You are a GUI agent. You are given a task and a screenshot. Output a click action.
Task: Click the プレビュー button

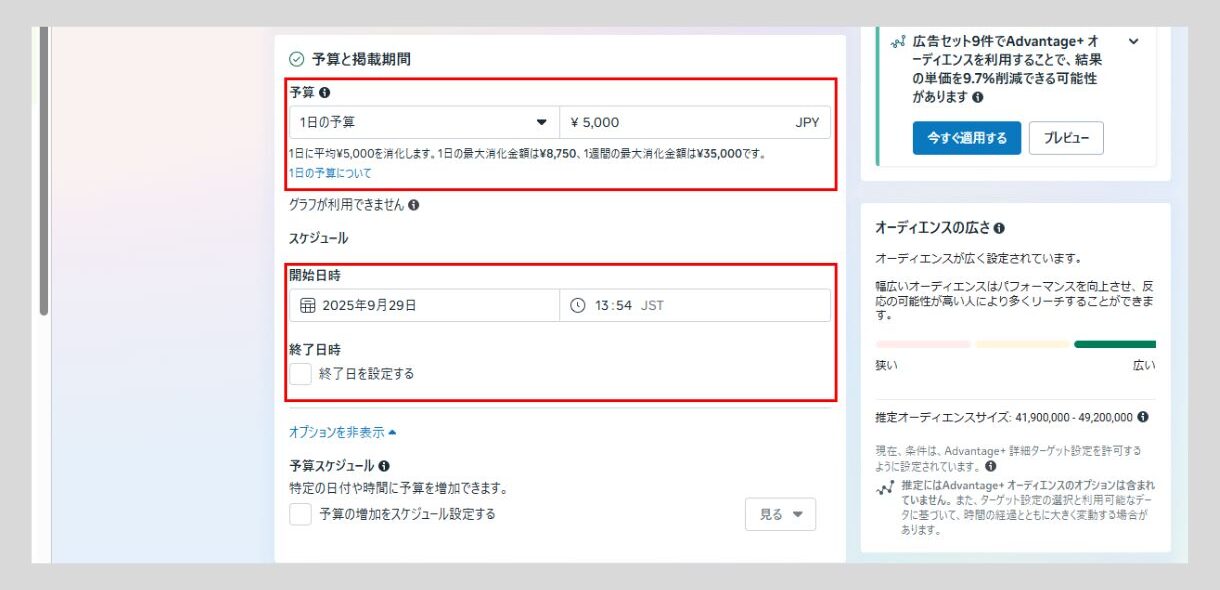1066,138
